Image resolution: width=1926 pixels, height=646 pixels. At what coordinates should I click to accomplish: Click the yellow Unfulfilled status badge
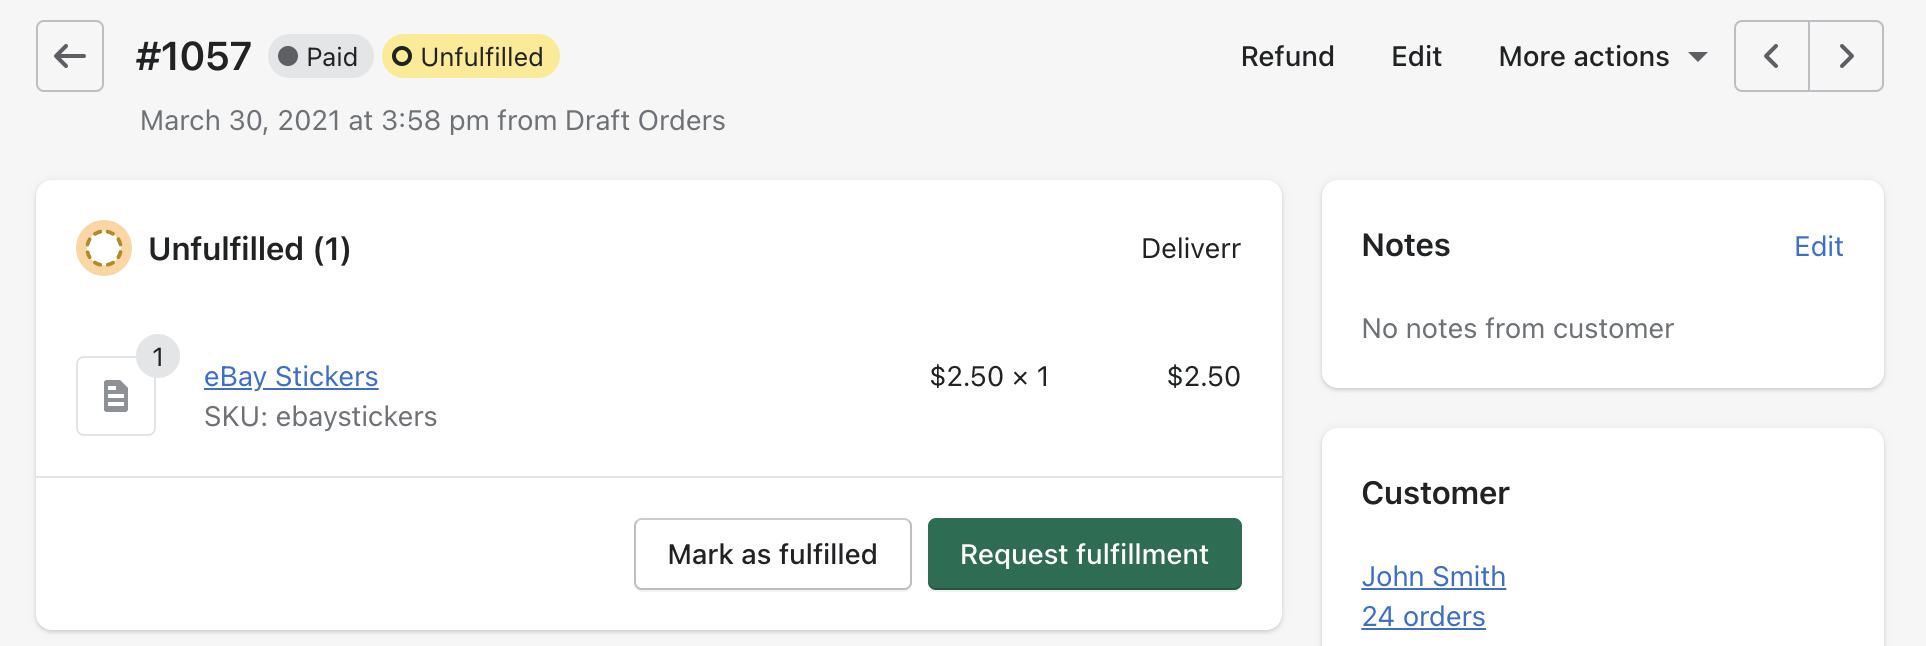[471, 56]
